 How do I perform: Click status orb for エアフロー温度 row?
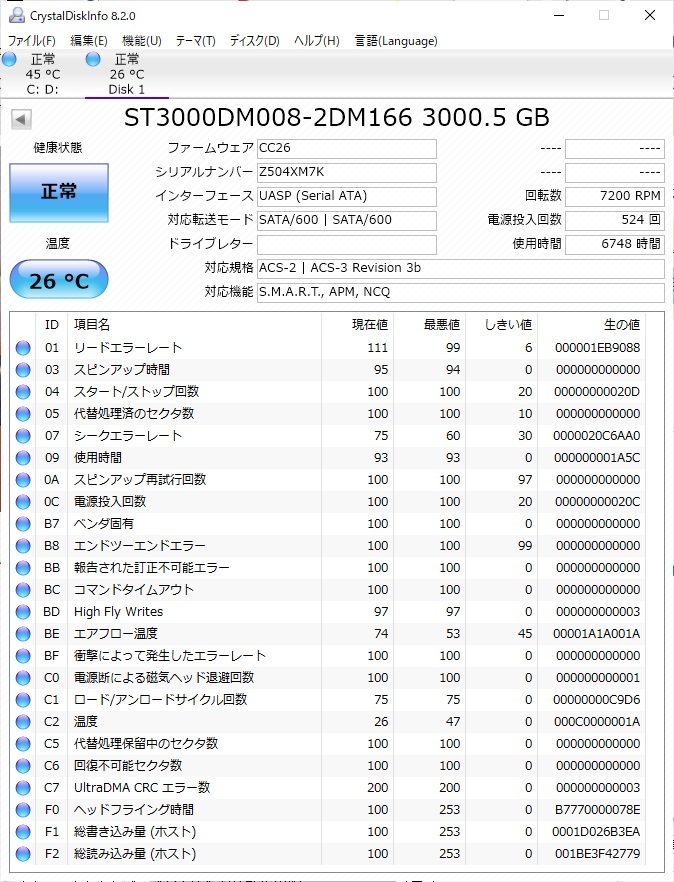click(23, 634)
